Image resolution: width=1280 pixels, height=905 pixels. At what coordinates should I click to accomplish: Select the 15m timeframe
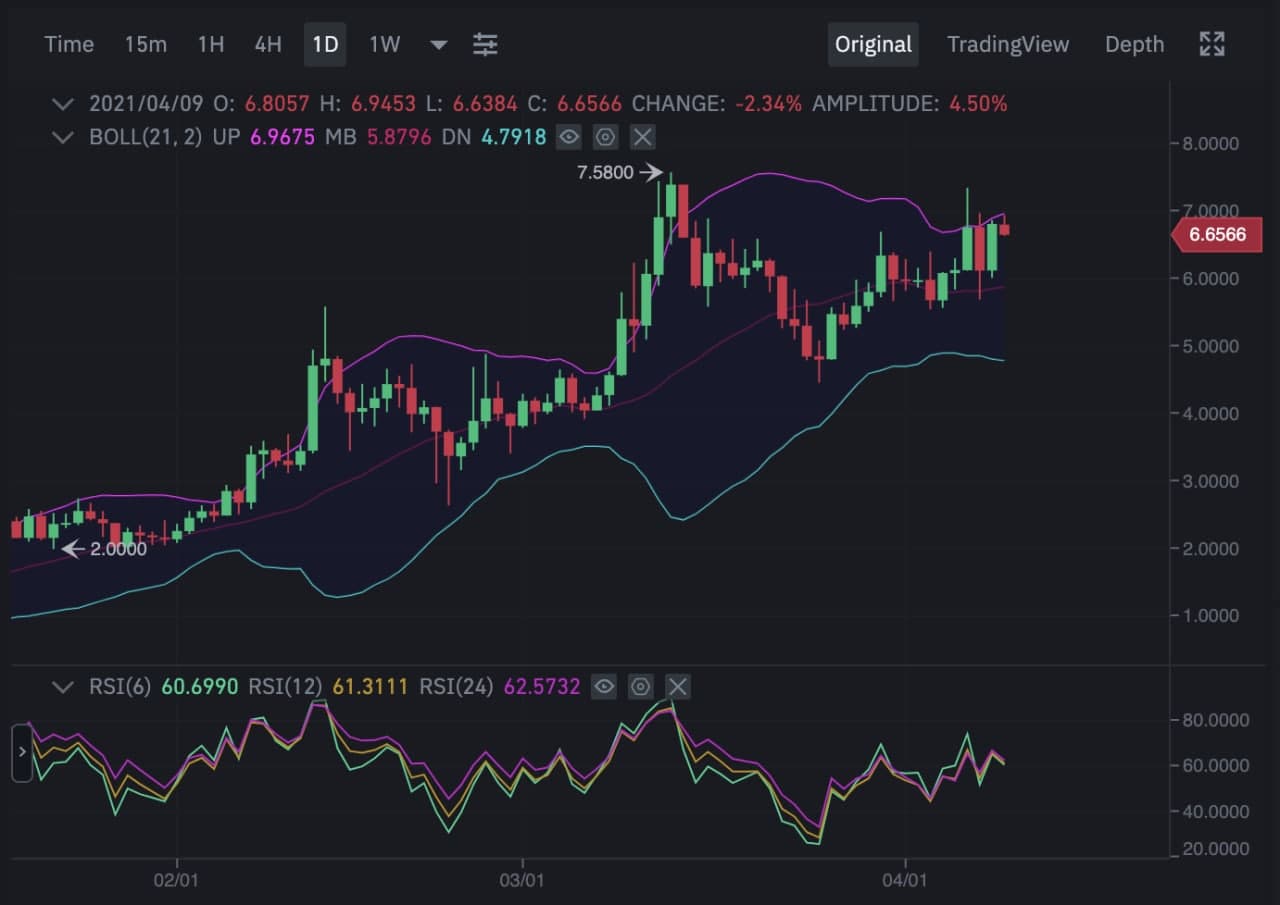tap(146, 45)
